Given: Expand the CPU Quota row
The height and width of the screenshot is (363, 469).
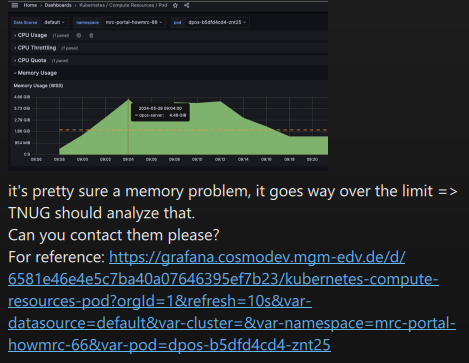Looking at the screenshot, I should tap(30, 60).
